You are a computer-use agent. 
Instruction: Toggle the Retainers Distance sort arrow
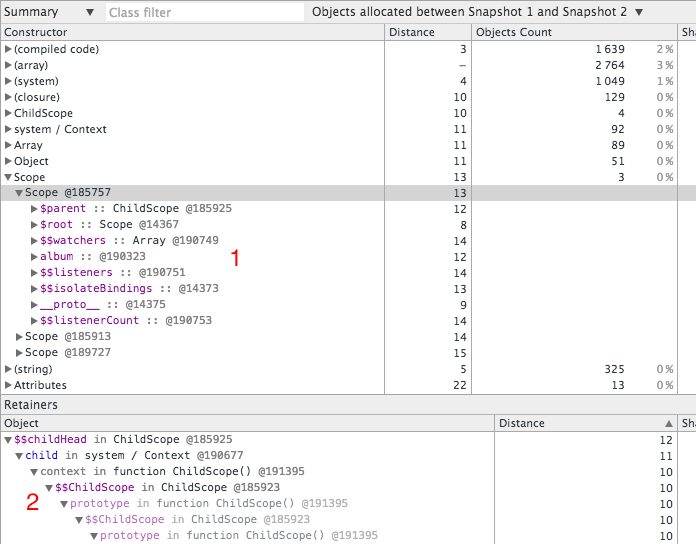click(668, 424)
